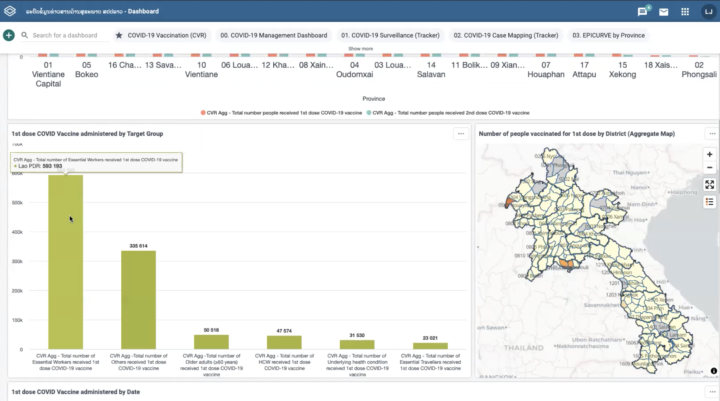Screen dimensions: 720x401
Task: Zoom in on the district map
Action: click(x=709, y=155)
